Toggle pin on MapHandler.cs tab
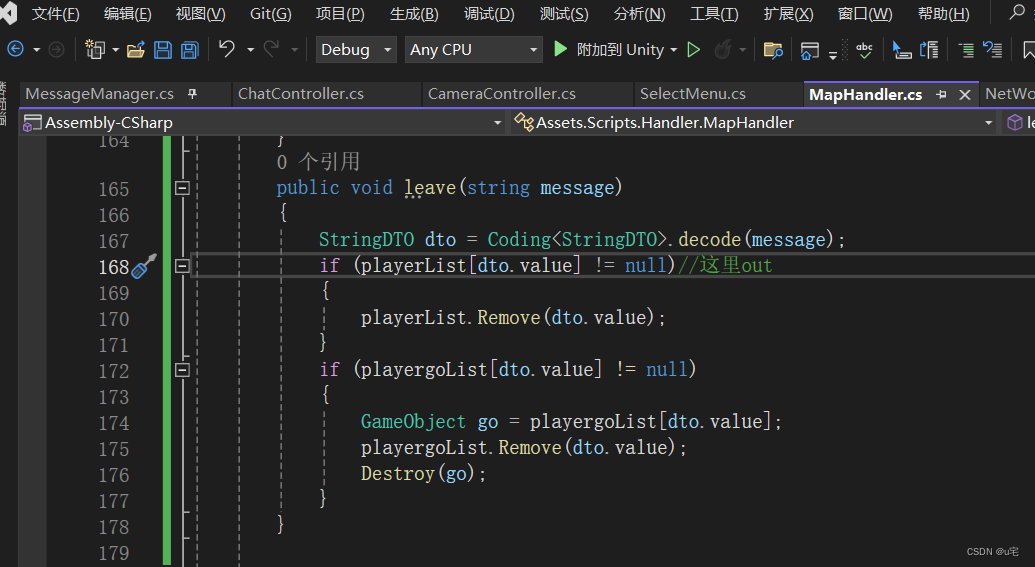This screenshot has width=1035, height=567. pyautogui.click(x=941, y=94)
